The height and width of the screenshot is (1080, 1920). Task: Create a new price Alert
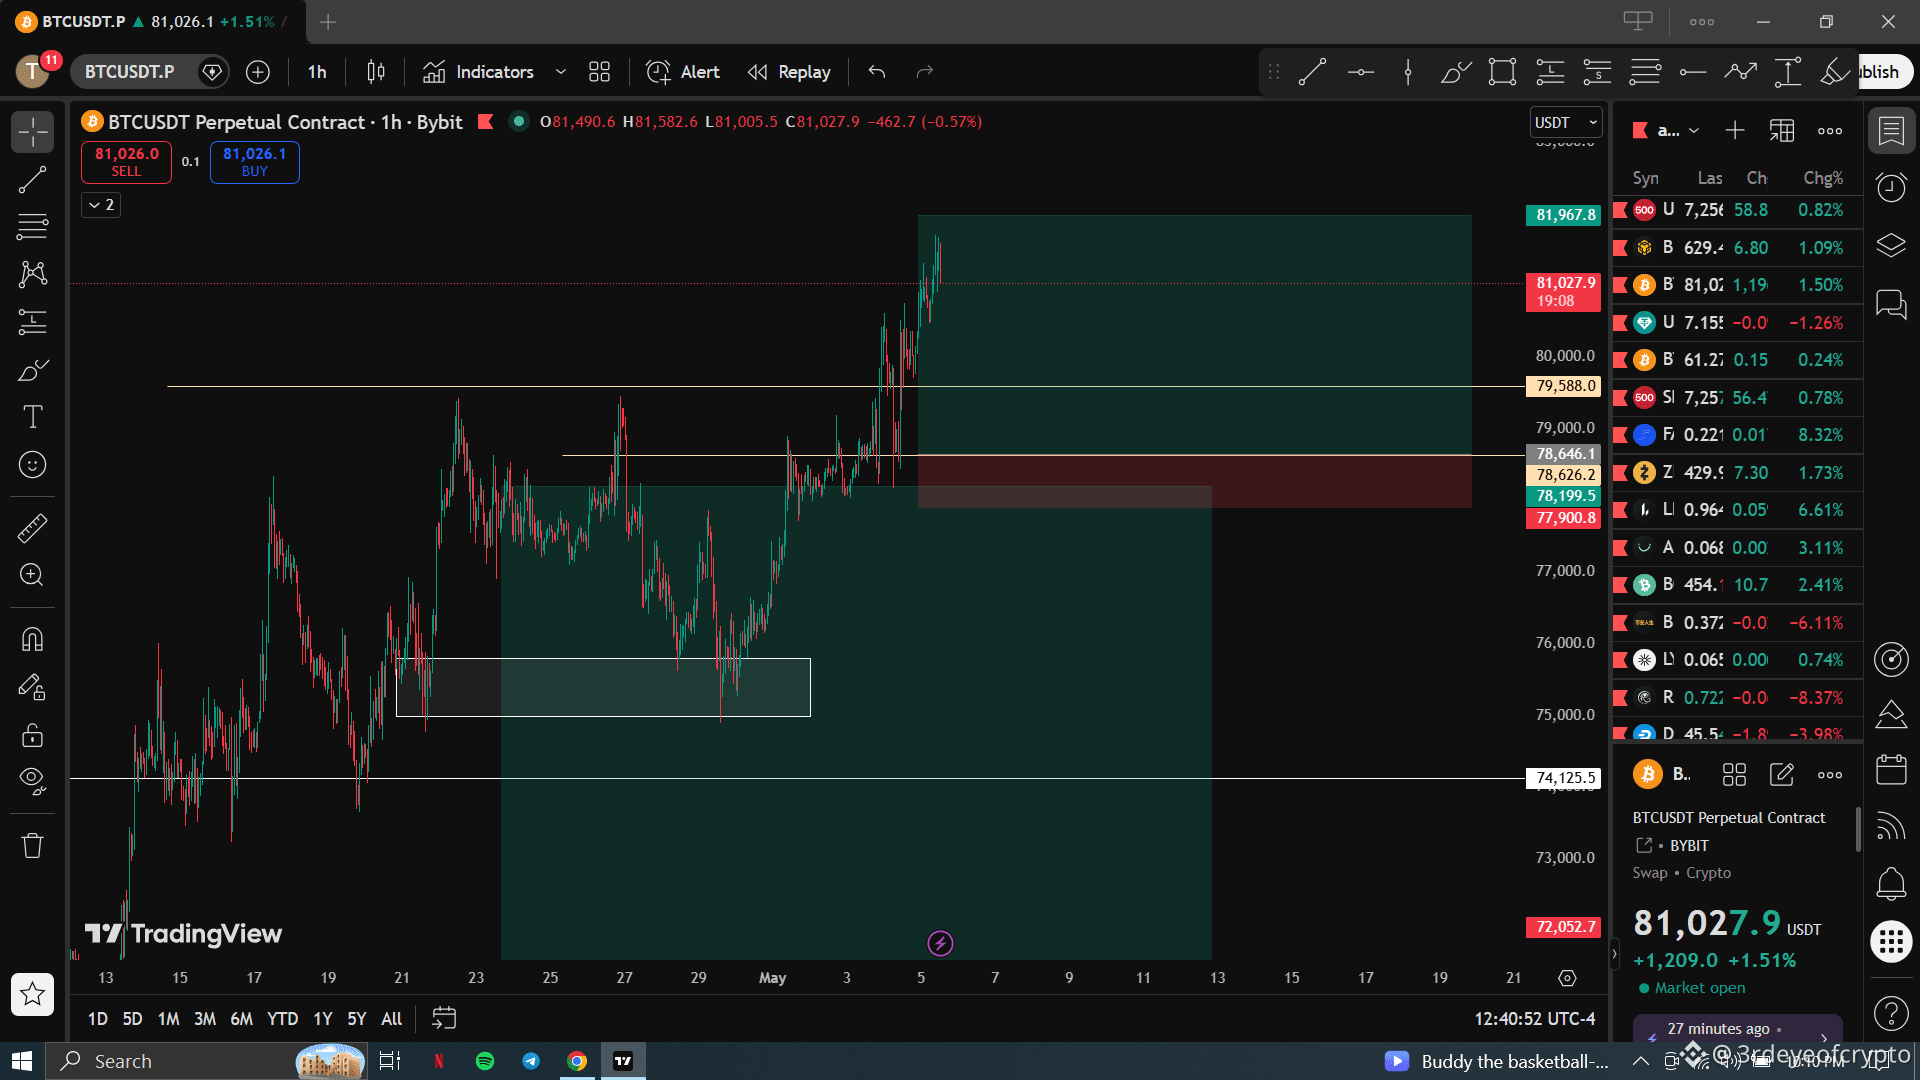pyautogui.click(x=683, y=72)
